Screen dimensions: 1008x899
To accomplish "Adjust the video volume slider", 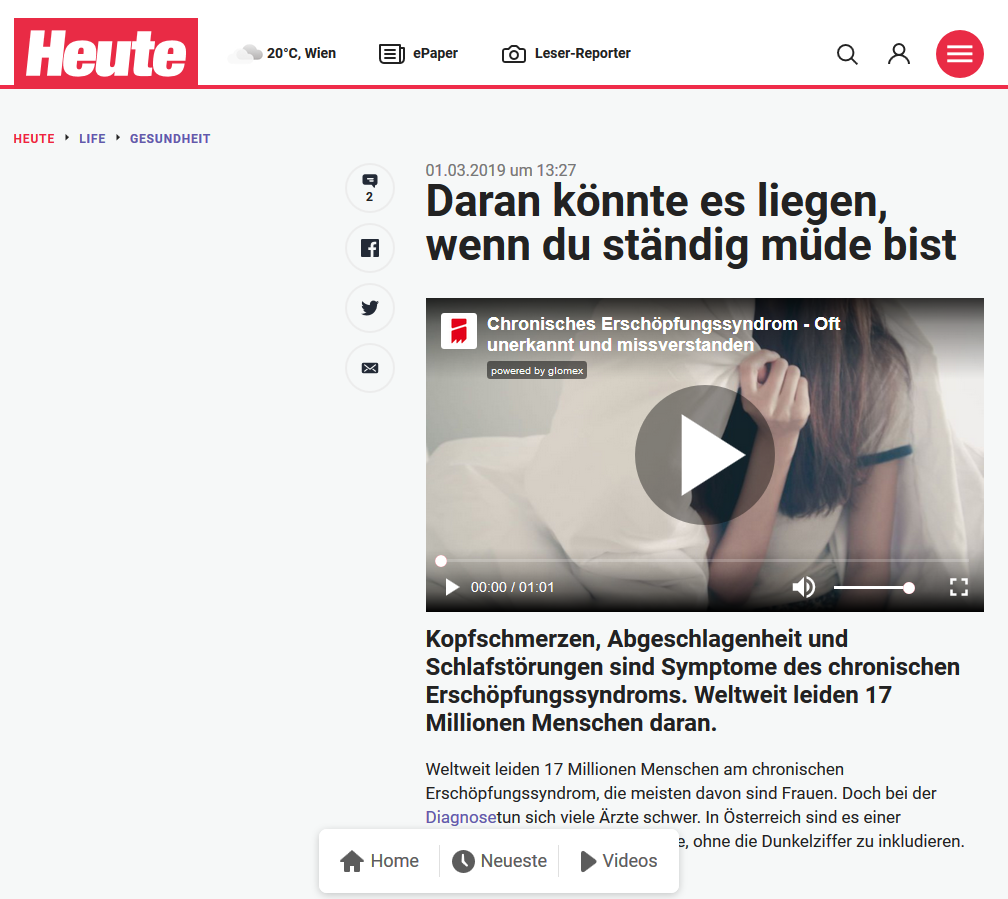I will (874, 587).
